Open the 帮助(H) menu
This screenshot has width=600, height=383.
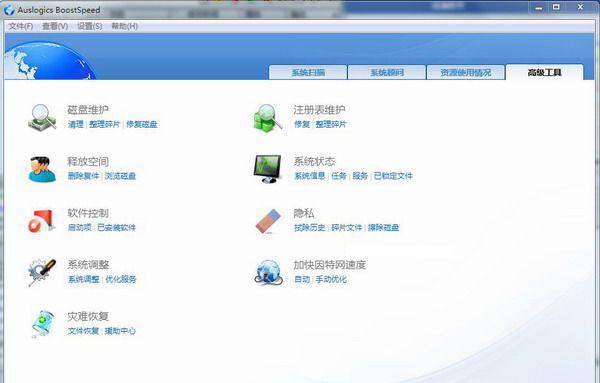pyautogui.click(x=124, y=26)
